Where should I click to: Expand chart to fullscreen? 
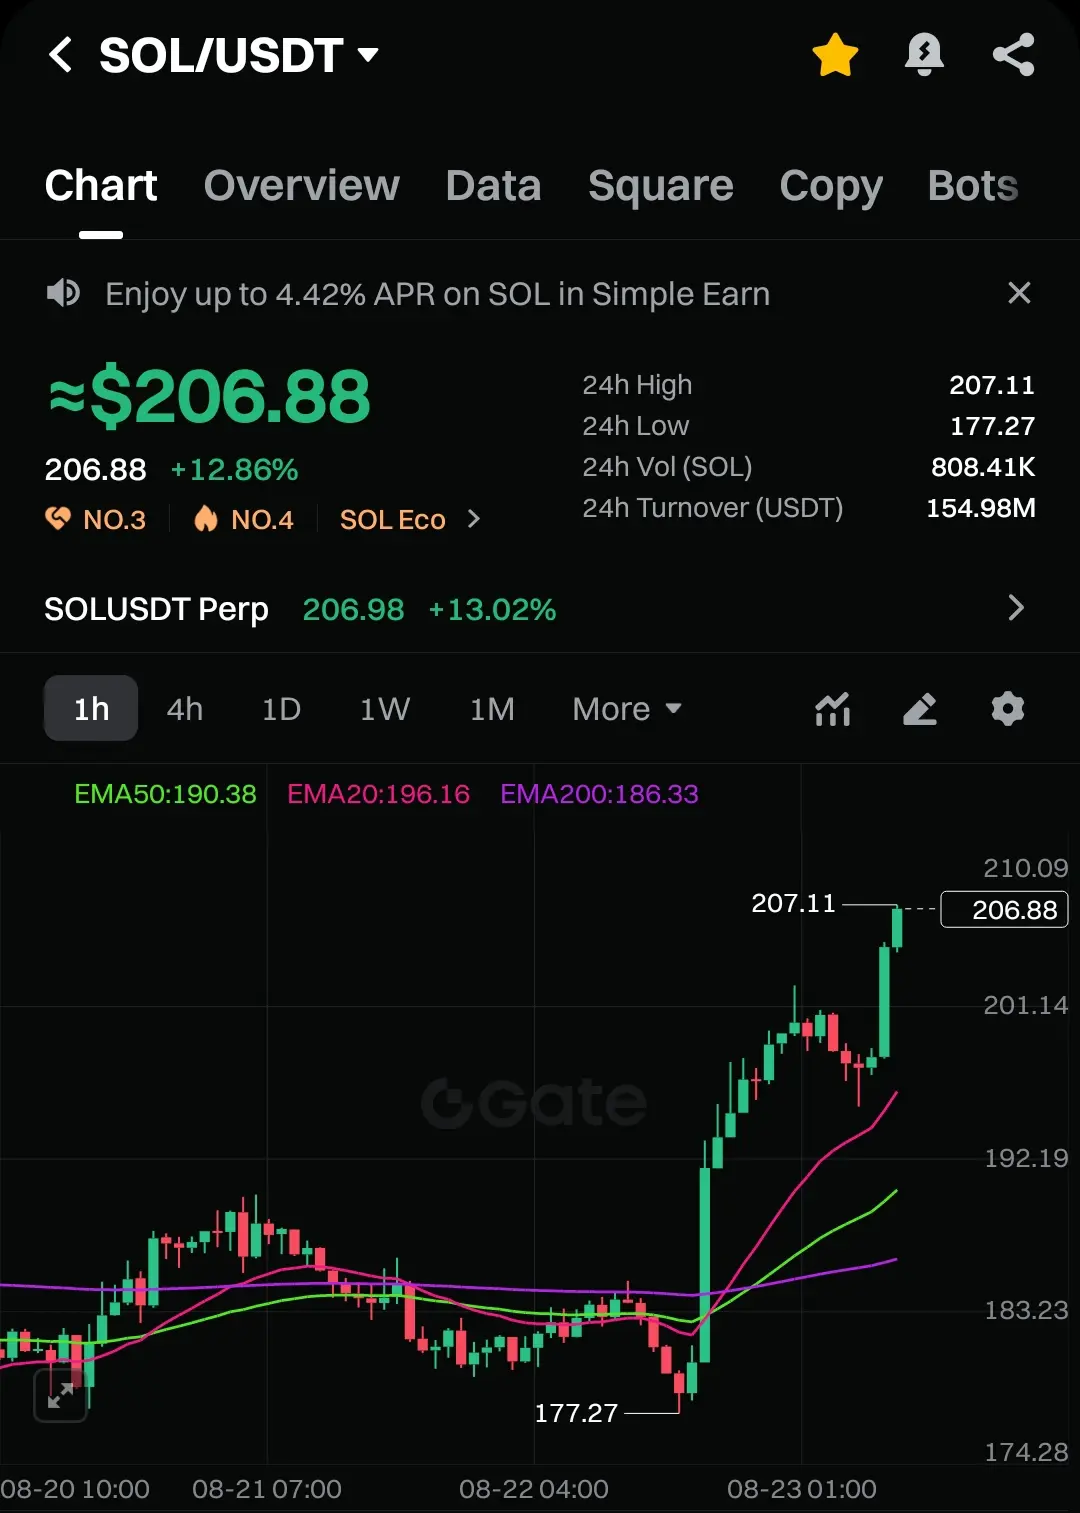click(x=61, y=1394)
